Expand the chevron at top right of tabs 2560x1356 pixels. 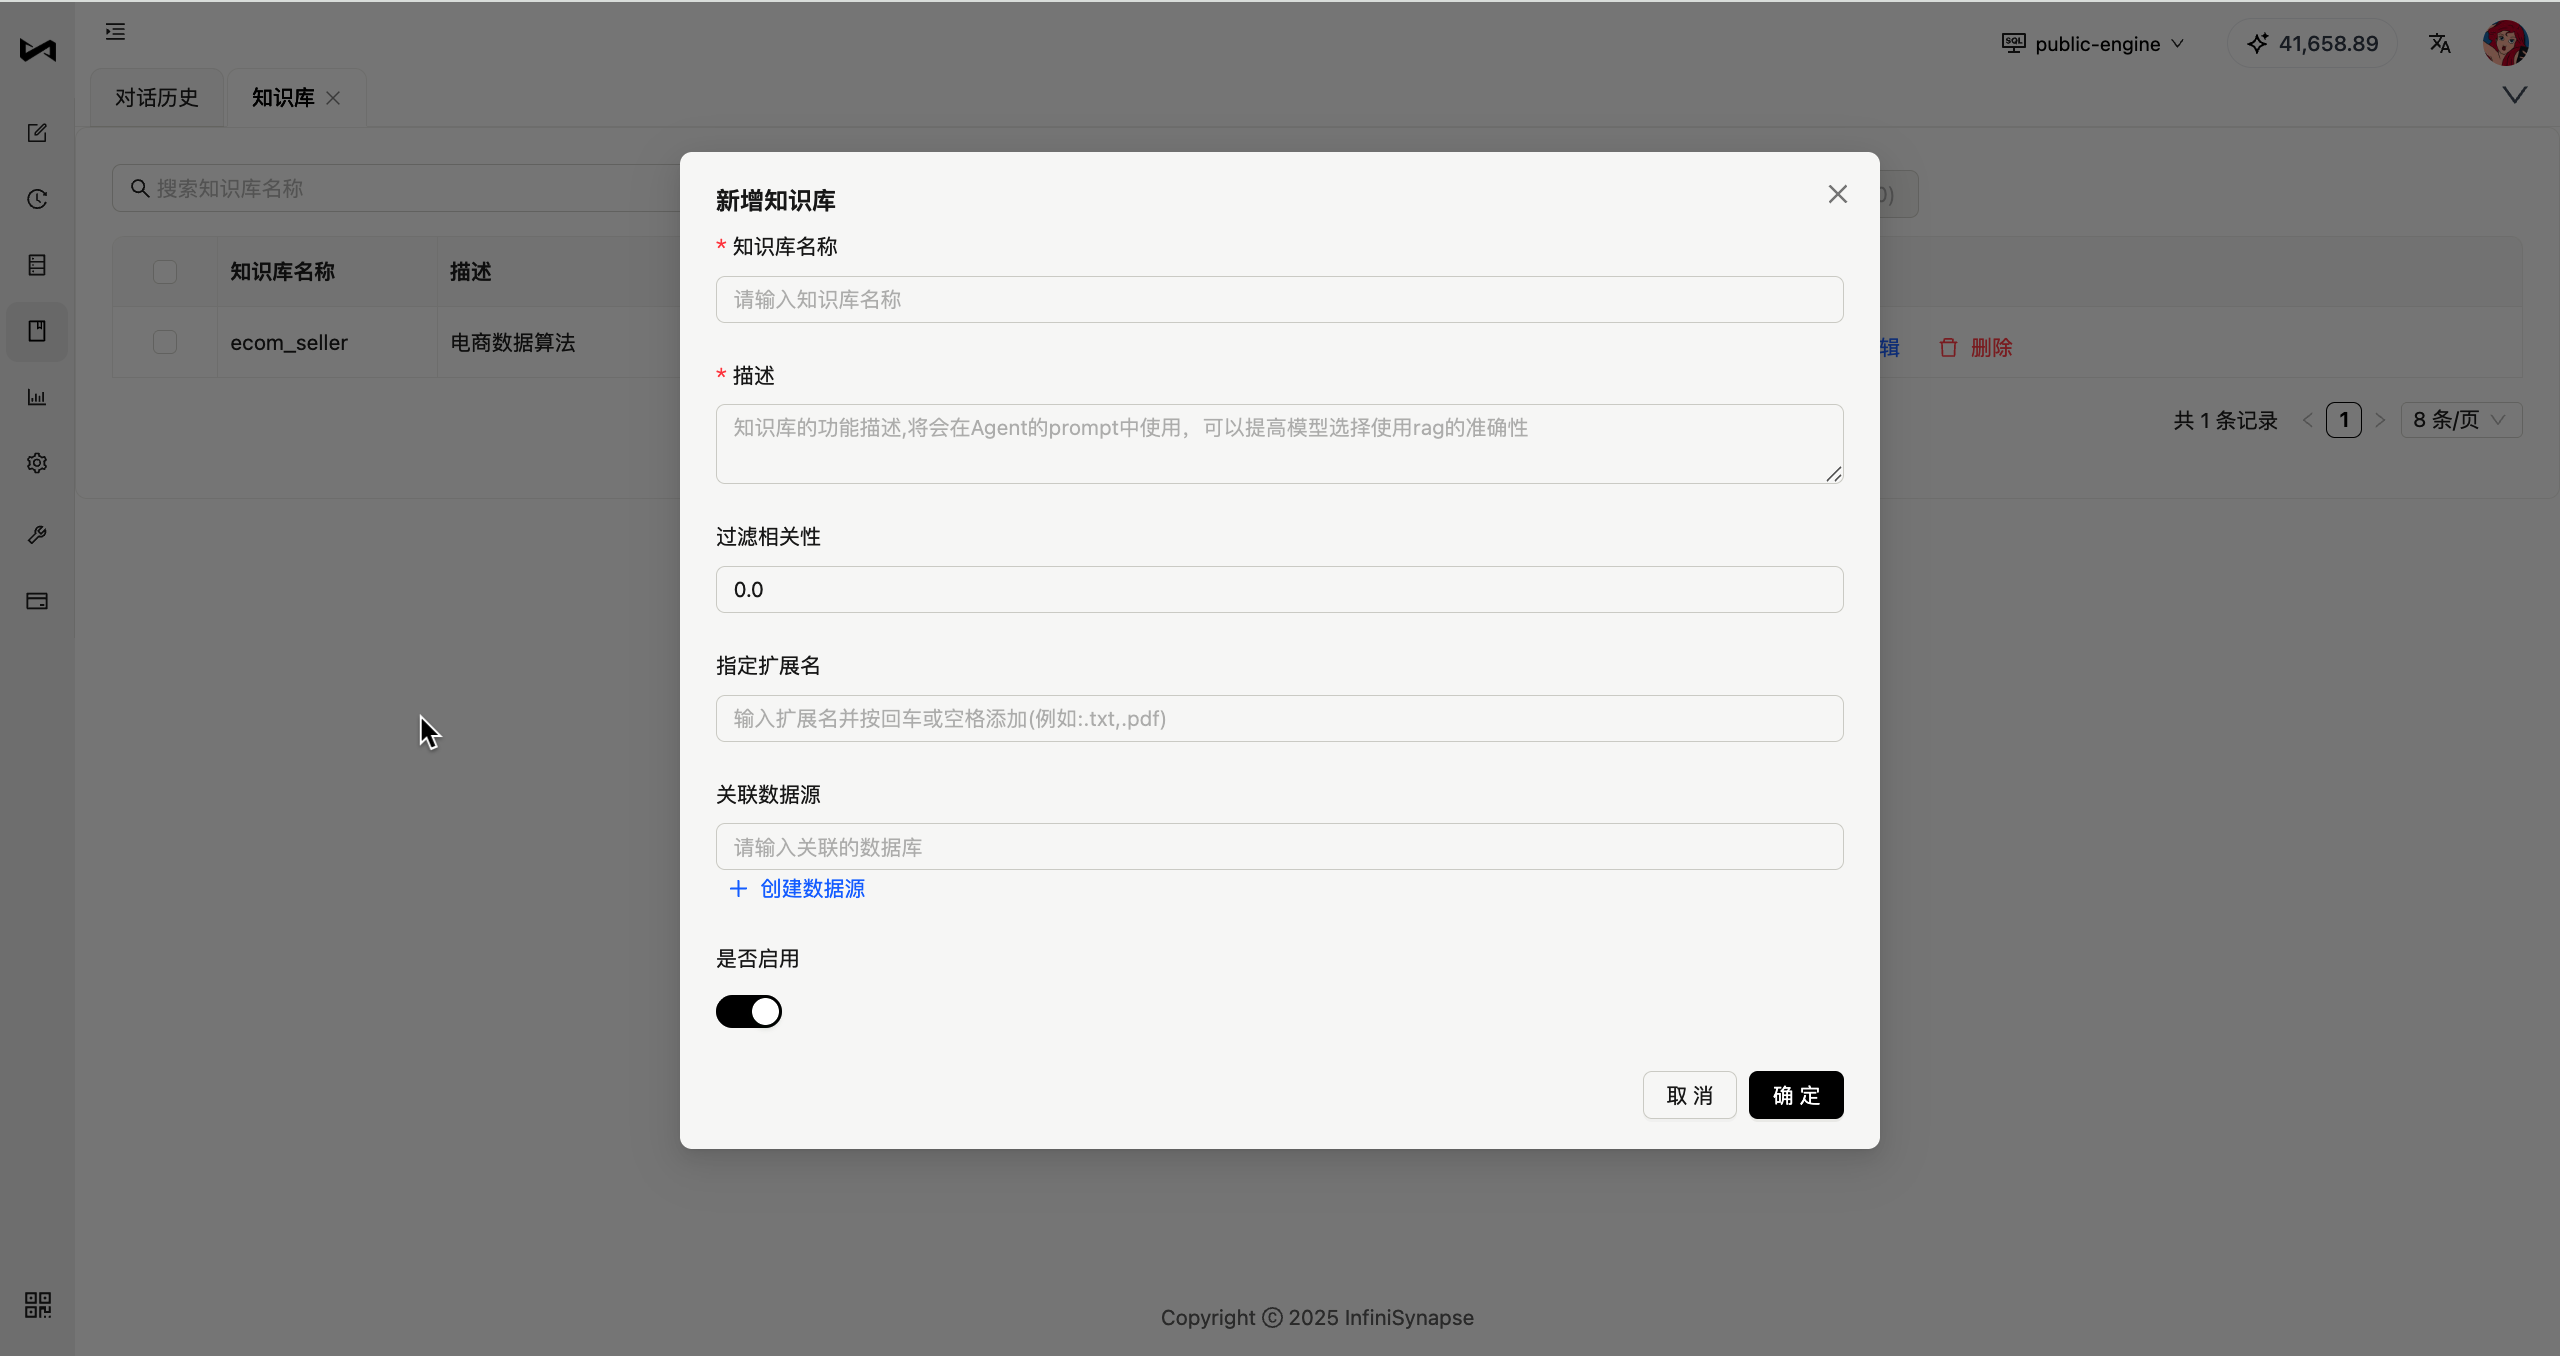coord(2514,95)
